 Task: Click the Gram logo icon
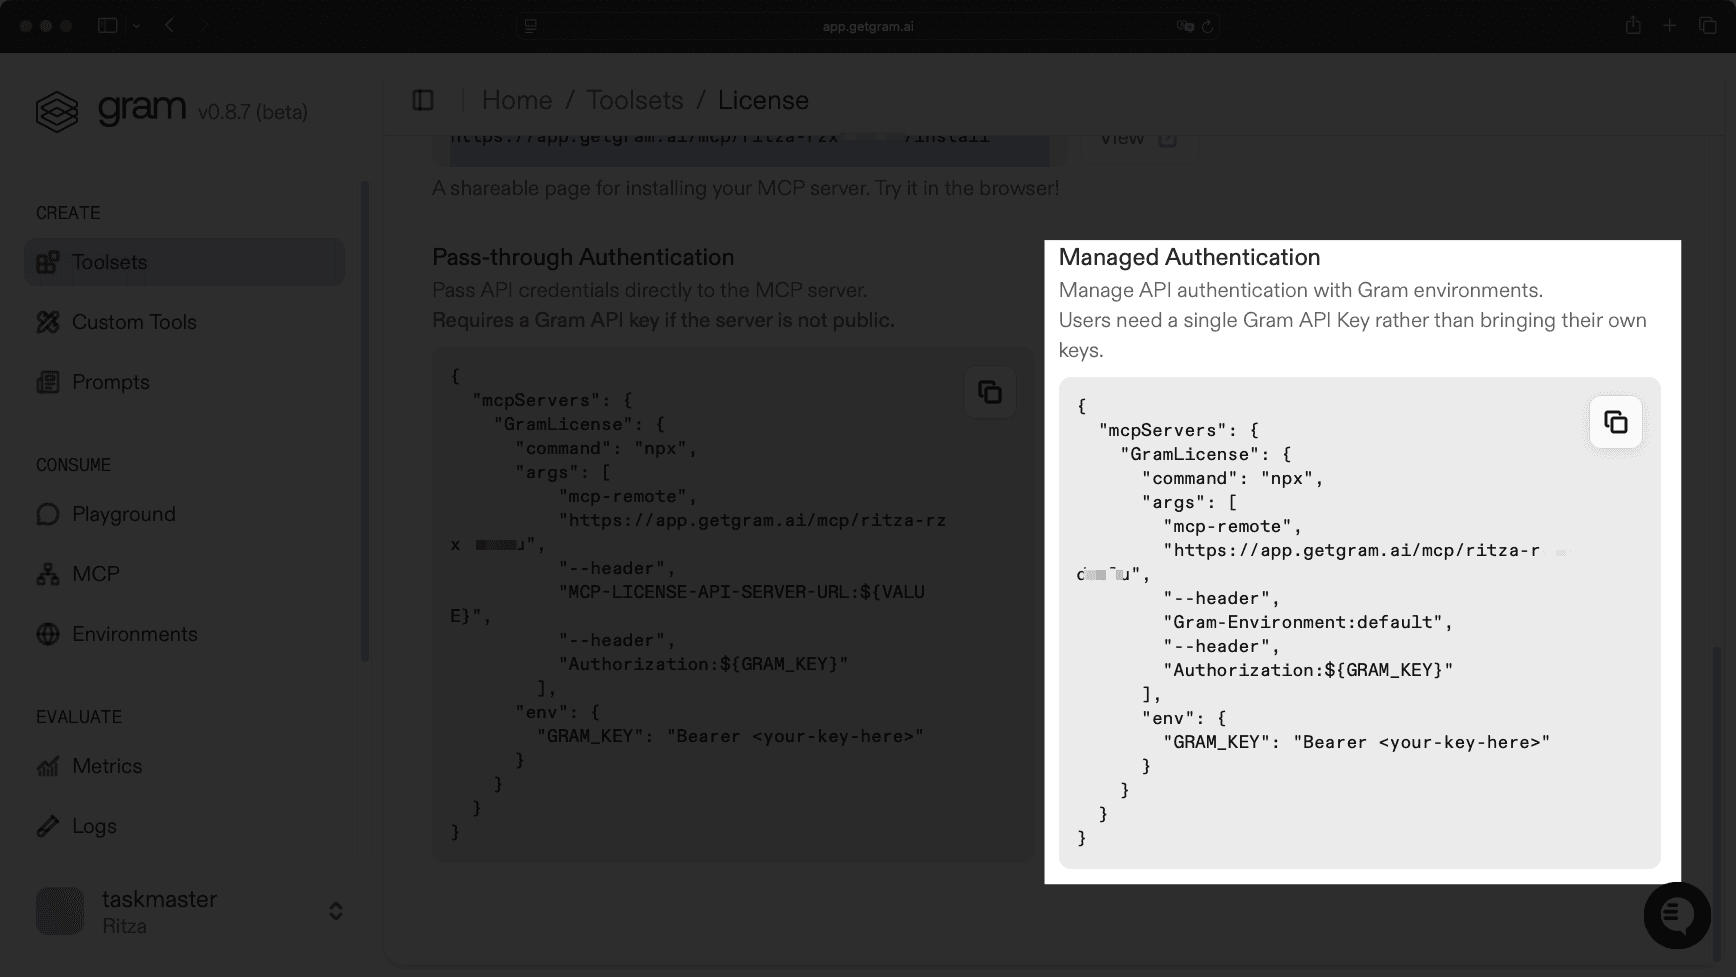pos(57,111)
